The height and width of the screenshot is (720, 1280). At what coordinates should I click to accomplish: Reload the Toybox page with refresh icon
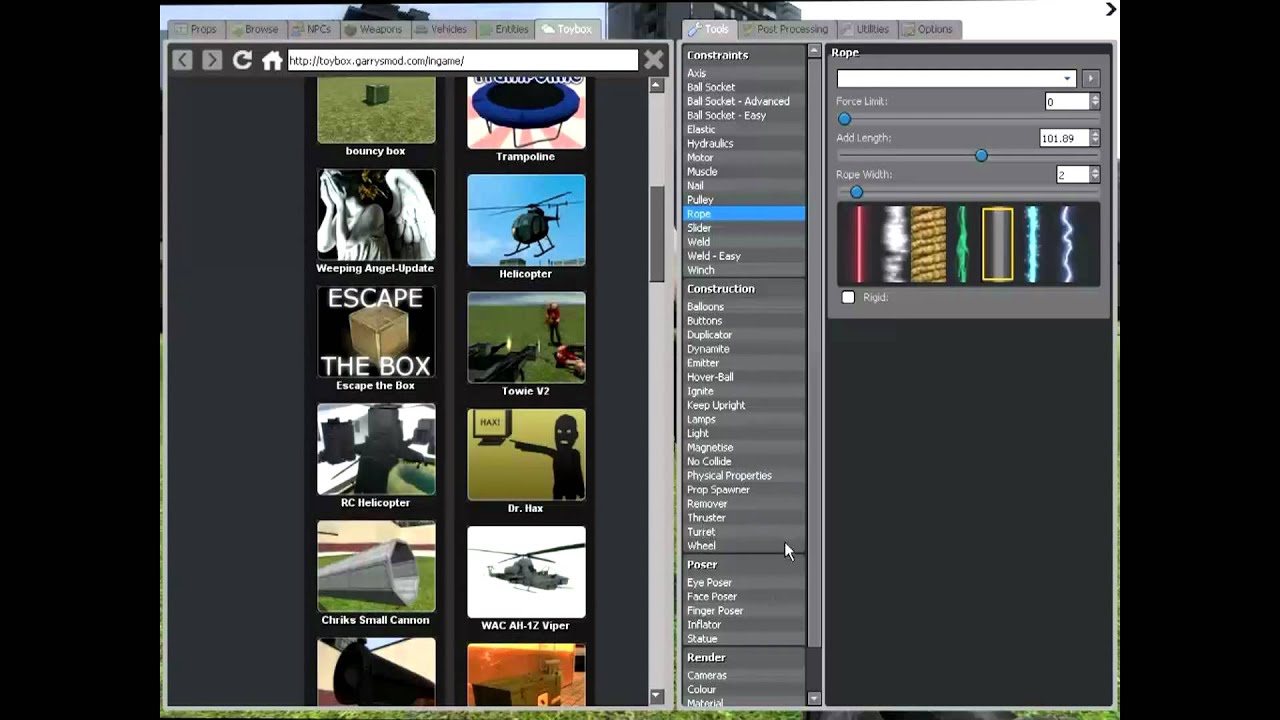(x=242, y=60)
